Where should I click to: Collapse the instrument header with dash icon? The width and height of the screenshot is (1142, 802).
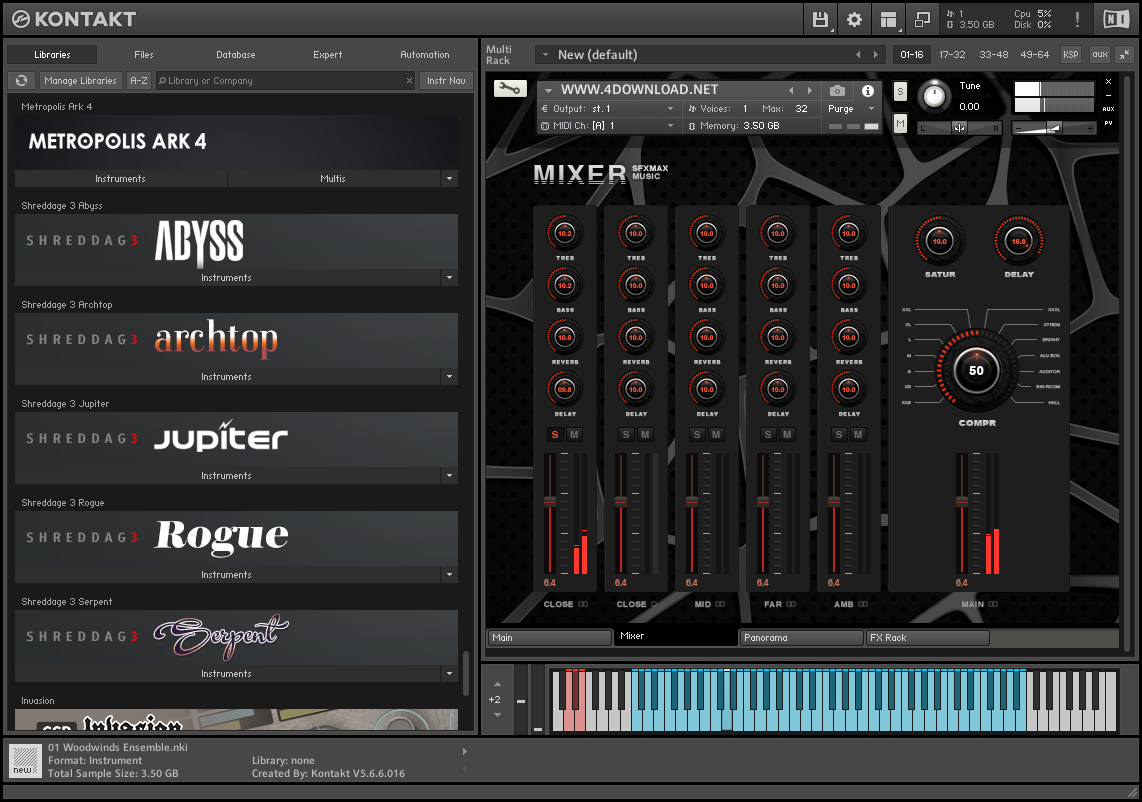pyautogui.click(x=1108, y=95)
